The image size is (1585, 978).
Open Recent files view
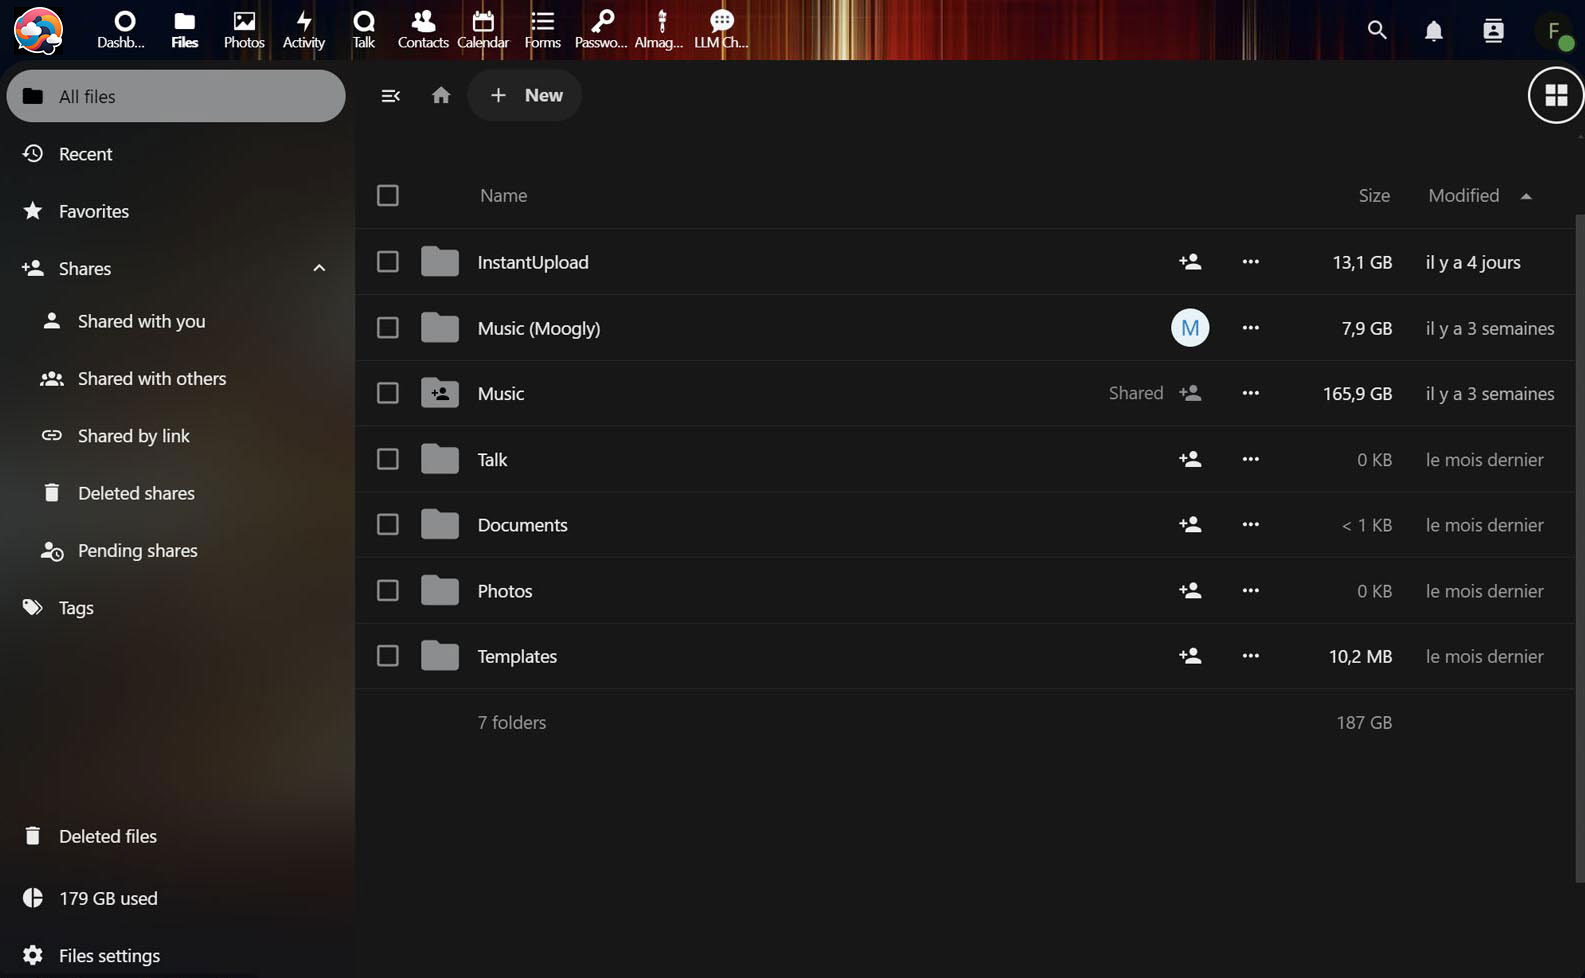tap(176, 154)
